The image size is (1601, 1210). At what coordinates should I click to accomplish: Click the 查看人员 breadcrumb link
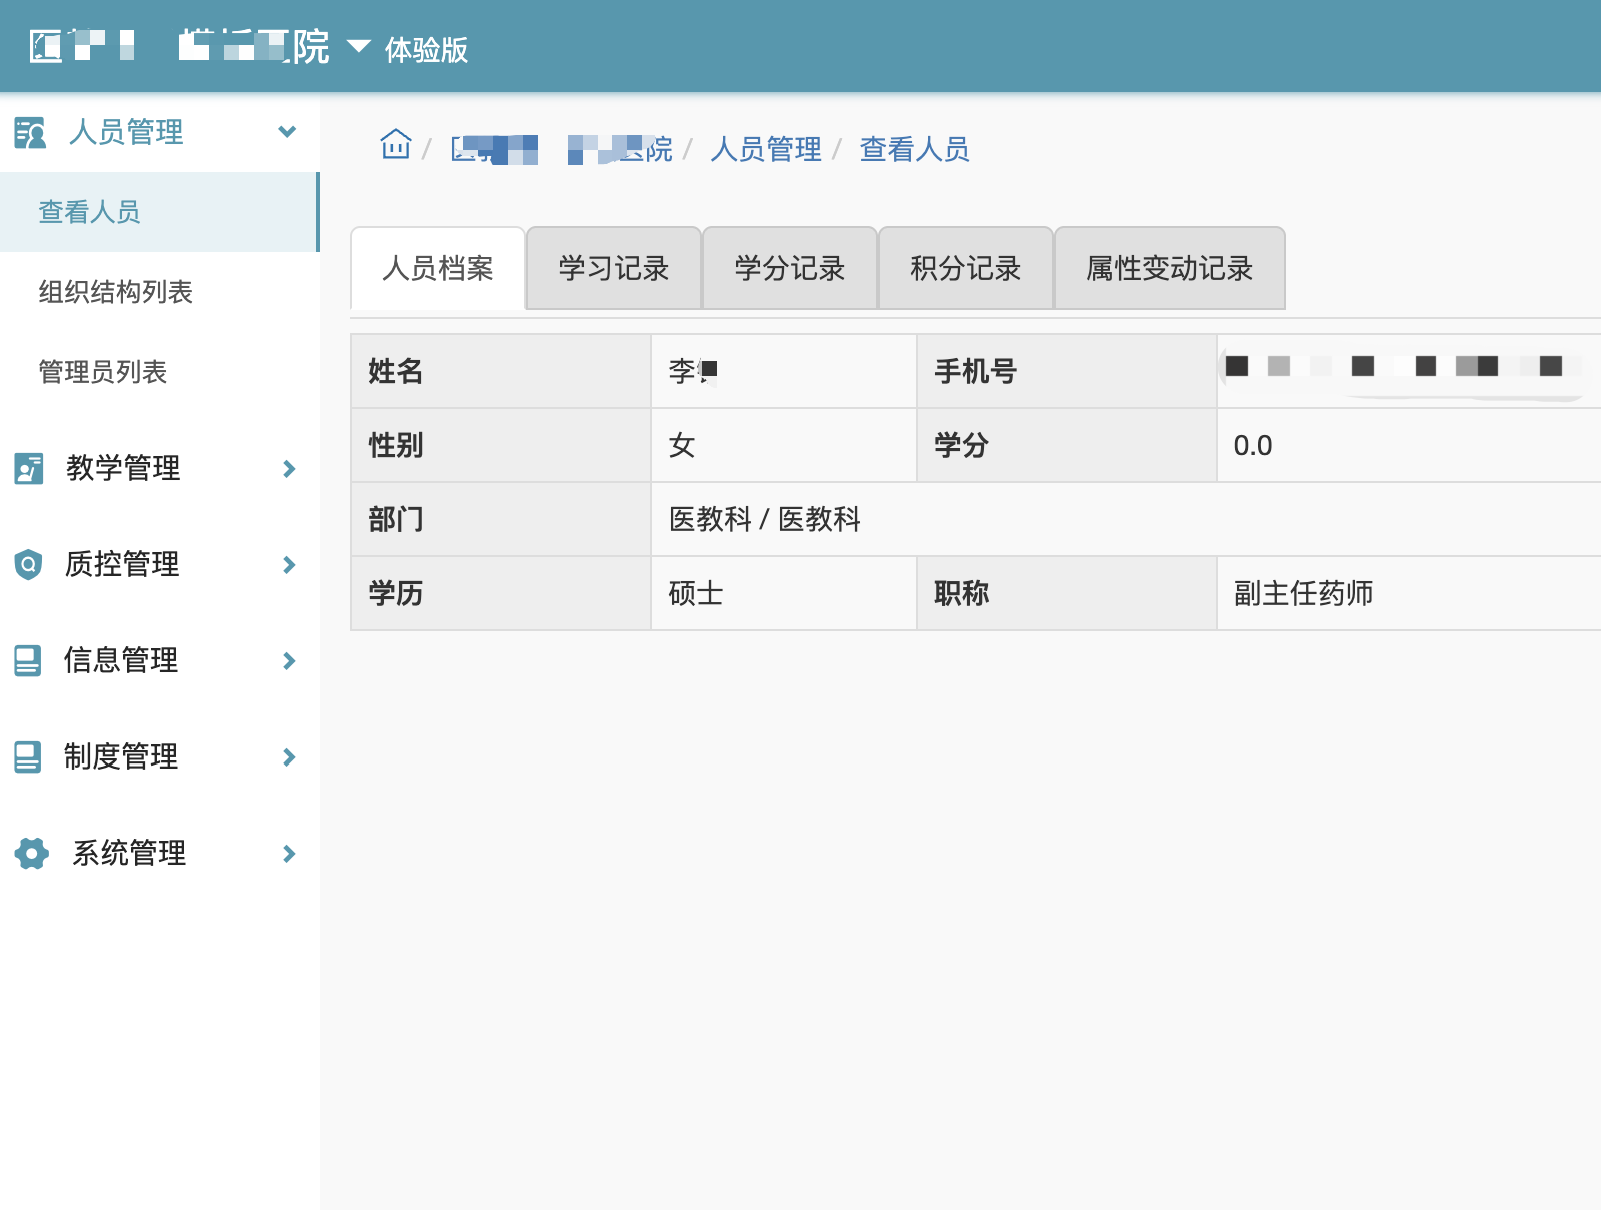[x=914, y=150]
